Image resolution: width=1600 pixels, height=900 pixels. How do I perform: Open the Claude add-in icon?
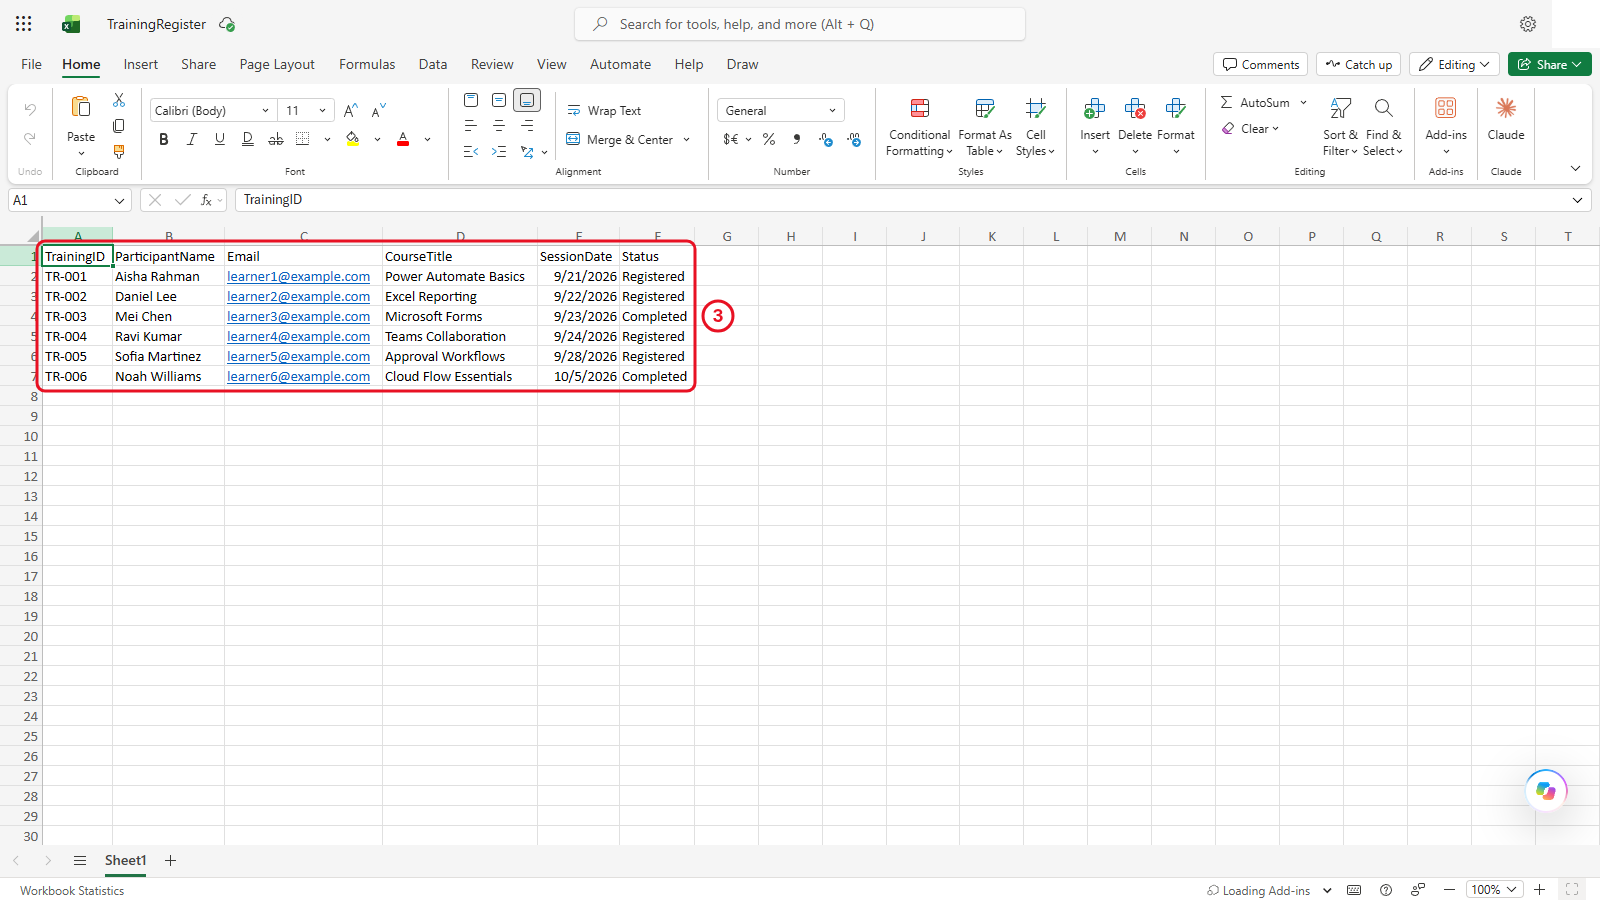click(x=1506, y=108)
